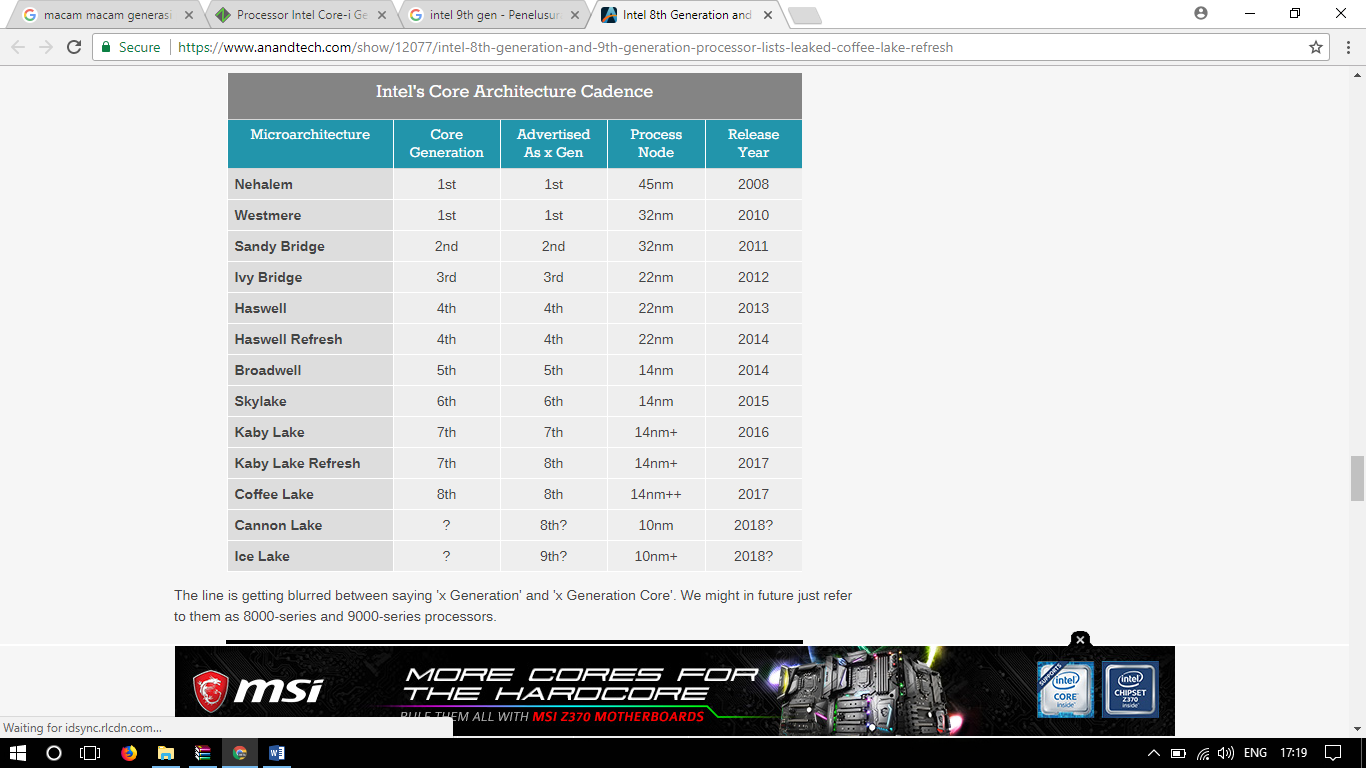Click the 'Skylake' row label
The width and height of the screenshot is (1366, 768).
point(260,401)
